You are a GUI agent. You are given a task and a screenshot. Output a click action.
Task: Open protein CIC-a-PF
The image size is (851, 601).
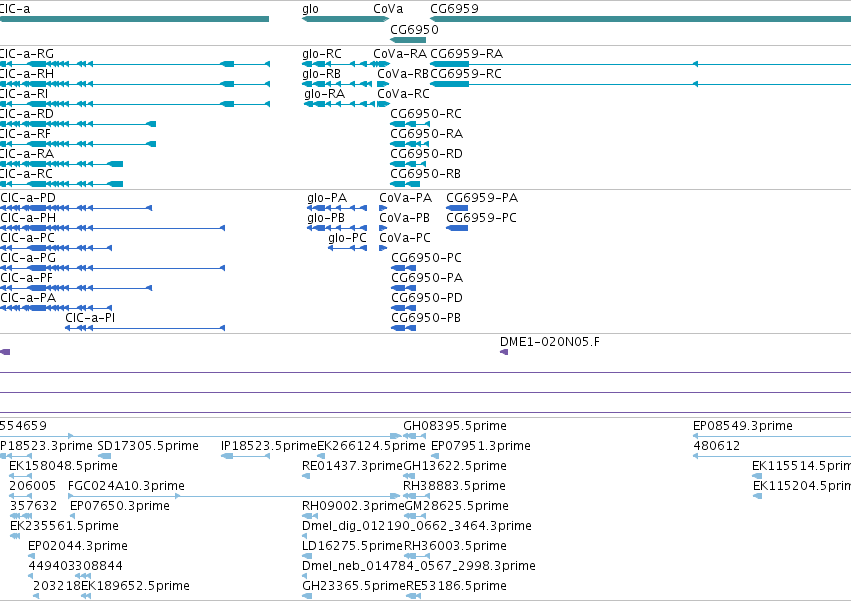pyautogui.click(x=76, y=288)
